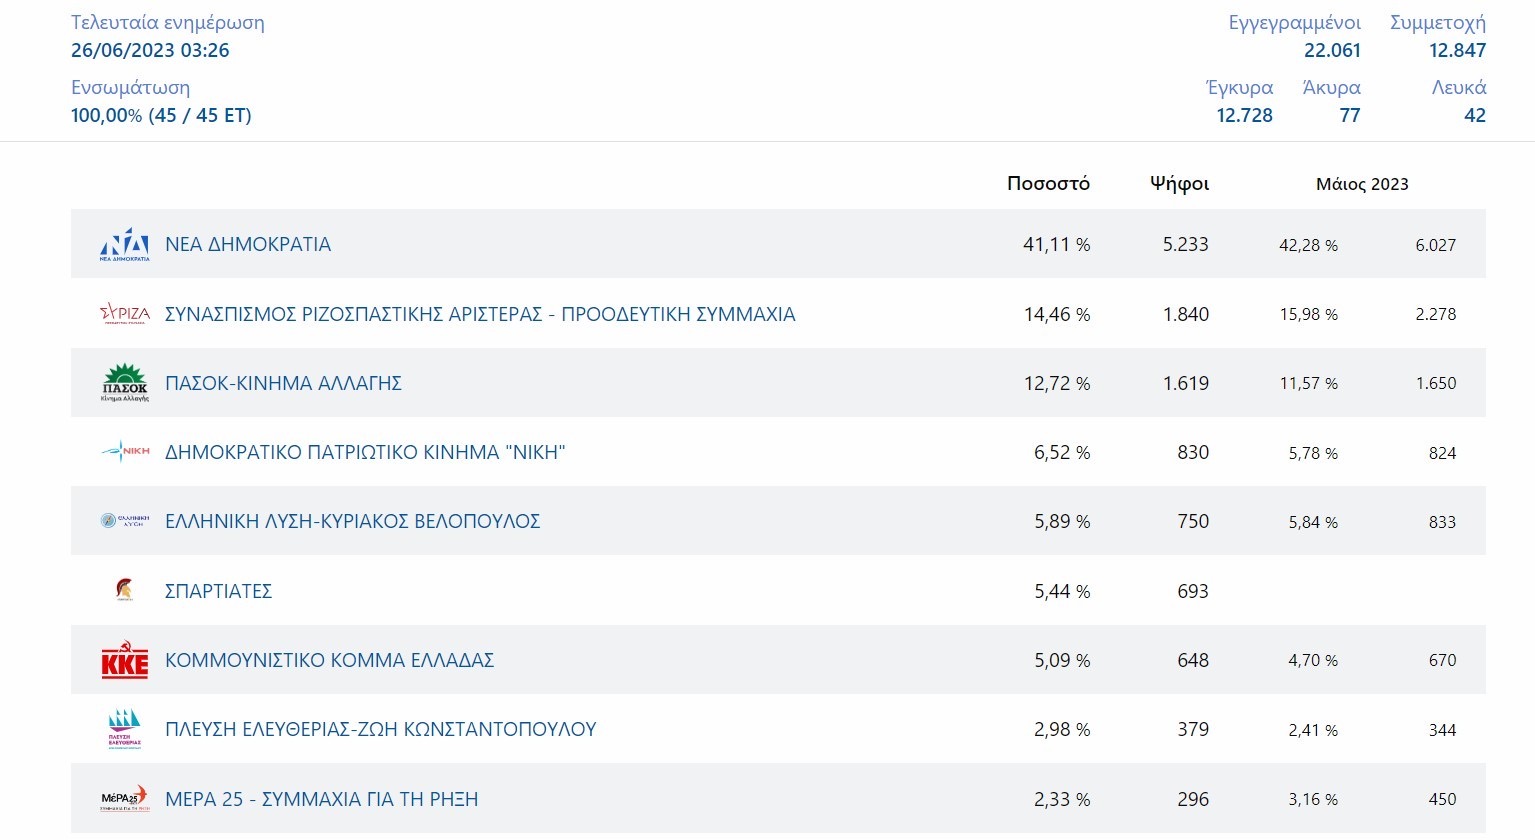The image size is (1535, 840).
Task: Click the Ψήφοι column header
Action: (1179, 184)
